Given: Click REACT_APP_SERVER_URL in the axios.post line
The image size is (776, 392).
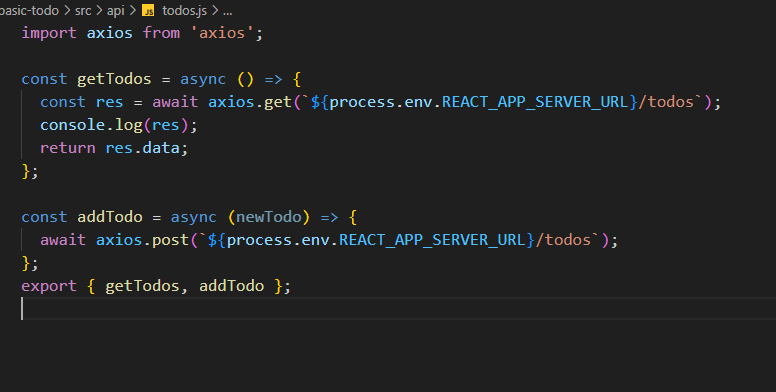Looking at the screenshot, I should click(432, 240).
